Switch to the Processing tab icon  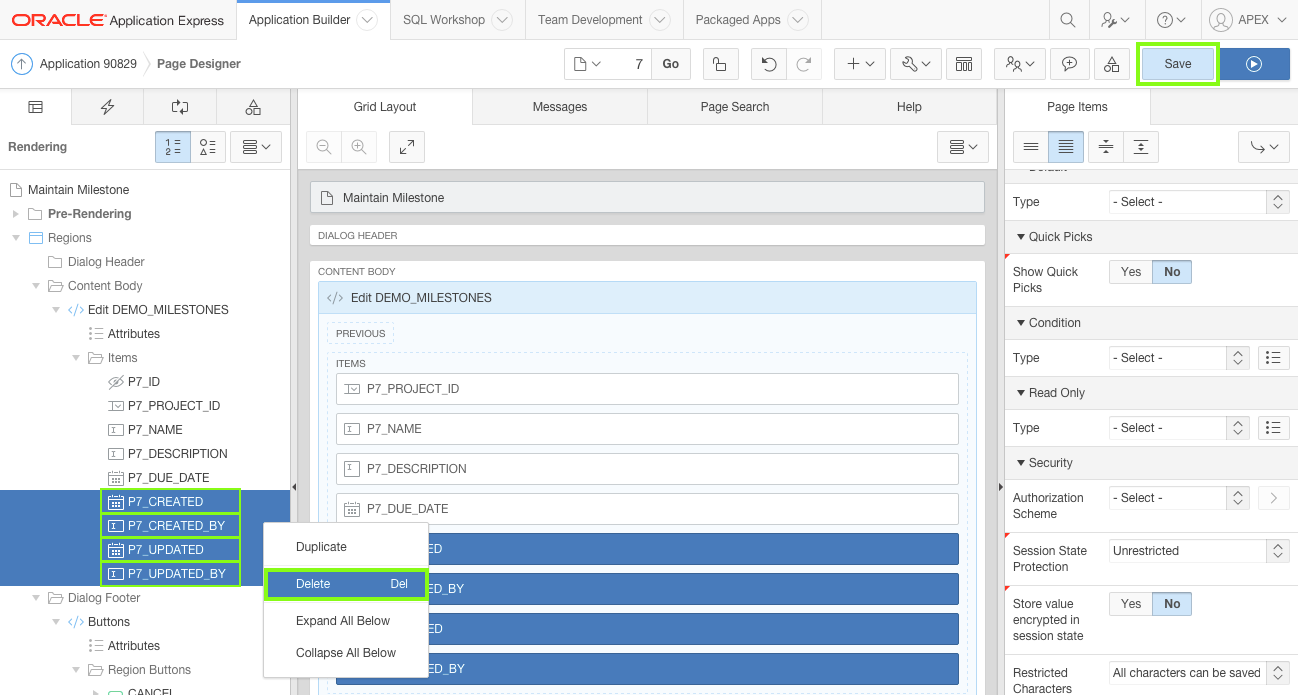coord(180,107)
